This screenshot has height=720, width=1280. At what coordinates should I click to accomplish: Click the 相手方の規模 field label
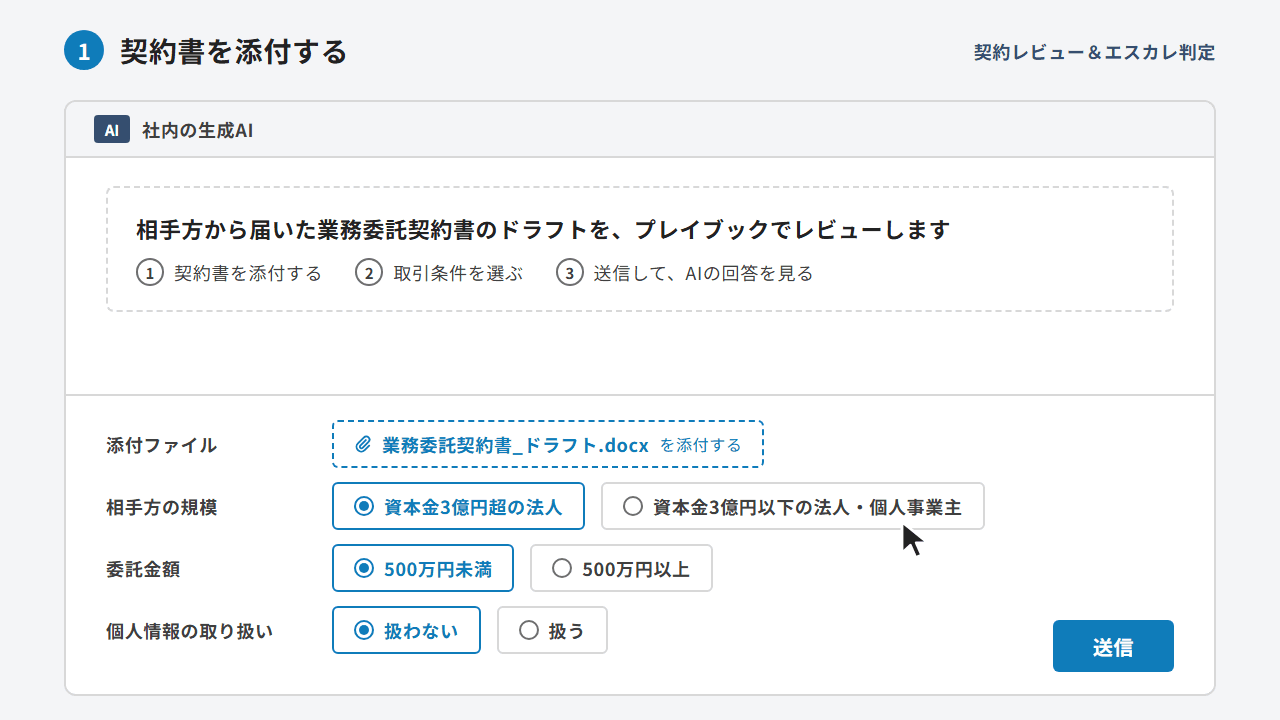pyautogui.click(x=161, y=507)
